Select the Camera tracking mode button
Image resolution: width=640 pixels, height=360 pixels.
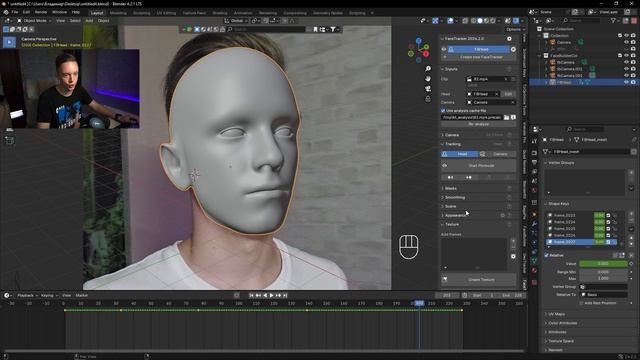click(x=497, y=154)
